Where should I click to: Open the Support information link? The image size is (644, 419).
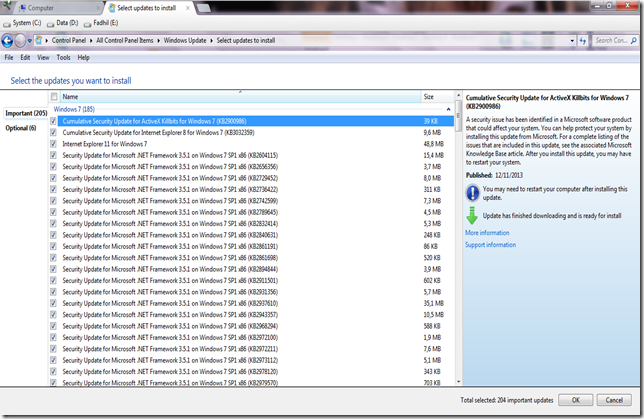point(490,245)
